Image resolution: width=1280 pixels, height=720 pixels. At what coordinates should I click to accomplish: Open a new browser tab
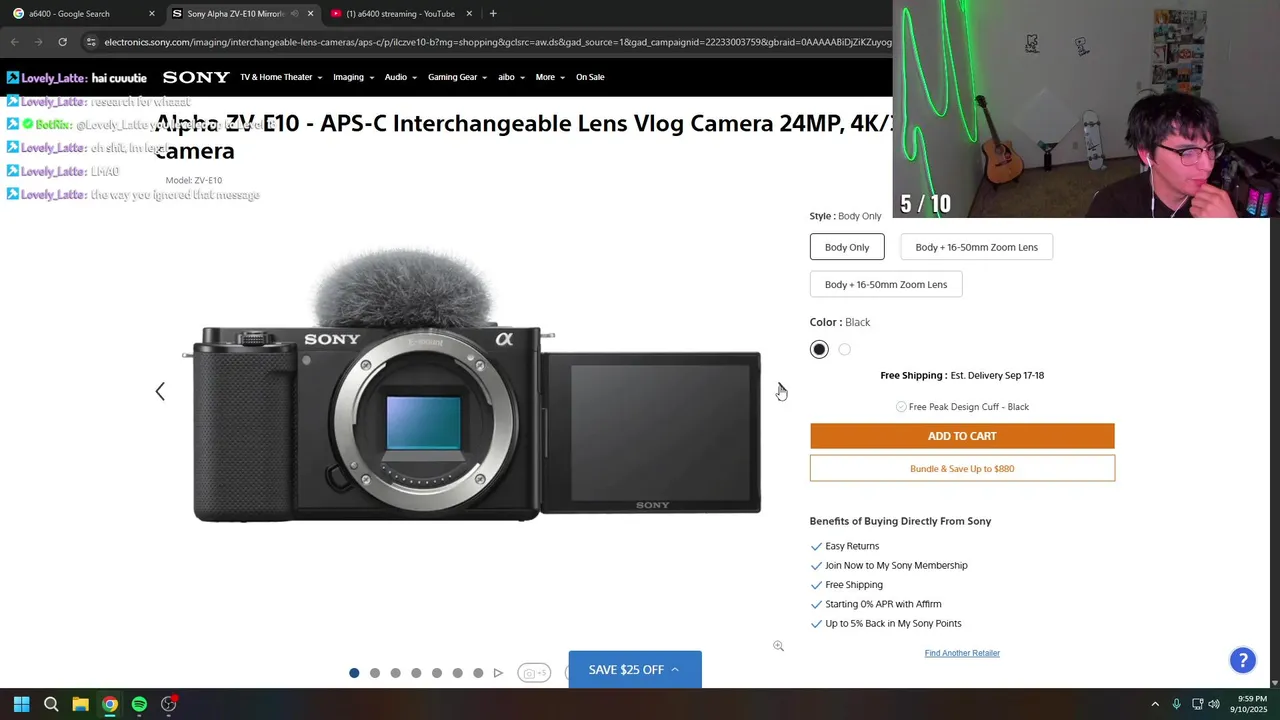pos(493,14)
